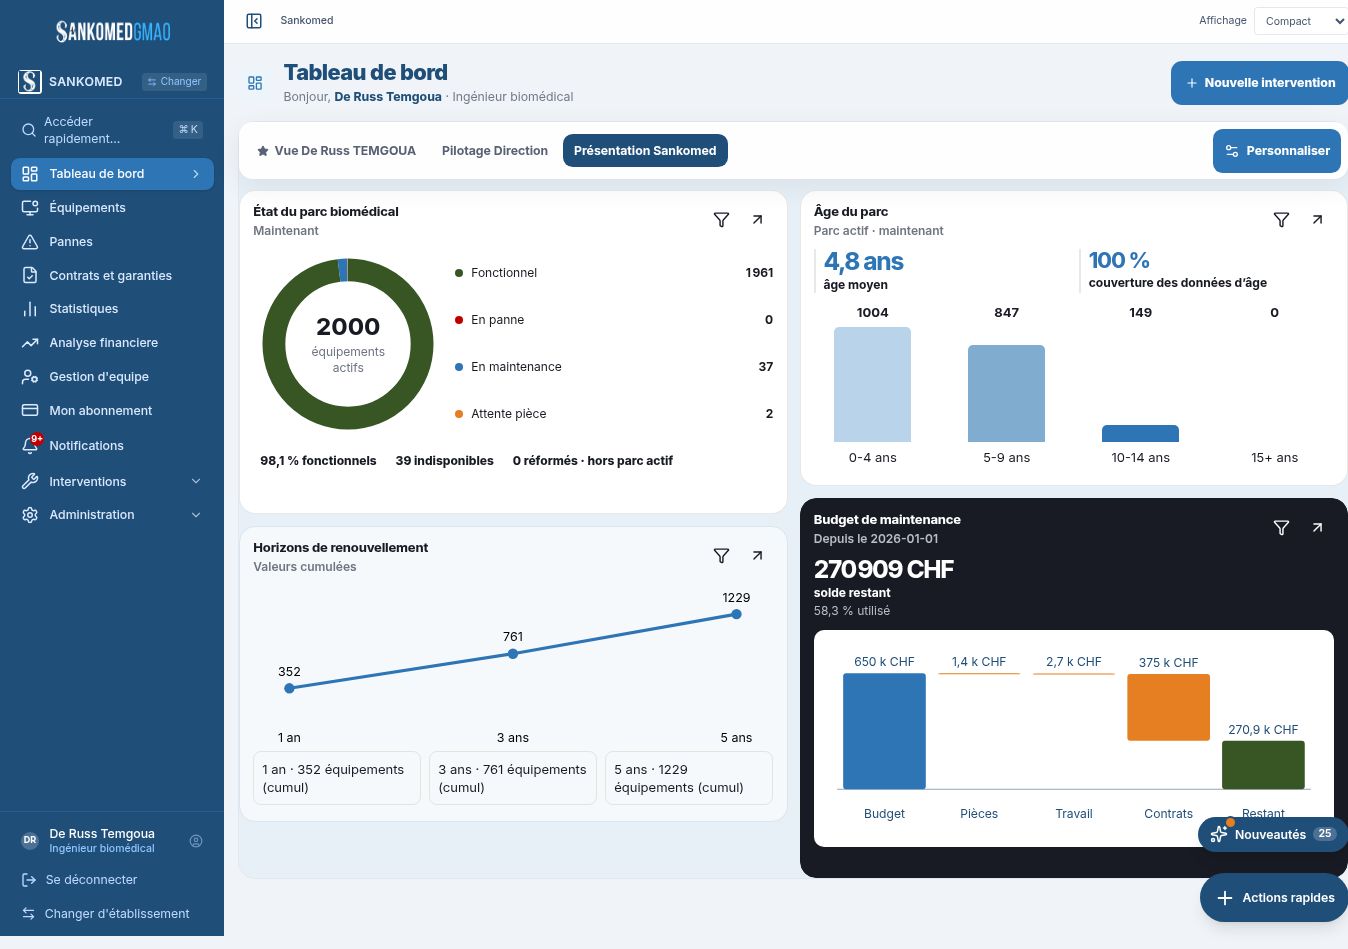Click the En maintenance blue legend dot
Screen dimensions: 1348x949
[x=459, y=367]
